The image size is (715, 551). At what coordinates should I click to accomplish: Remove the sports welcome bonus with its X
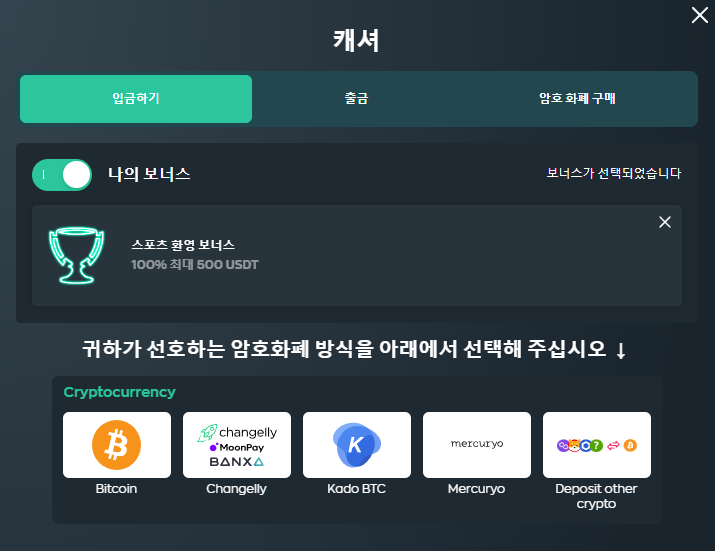665,222
